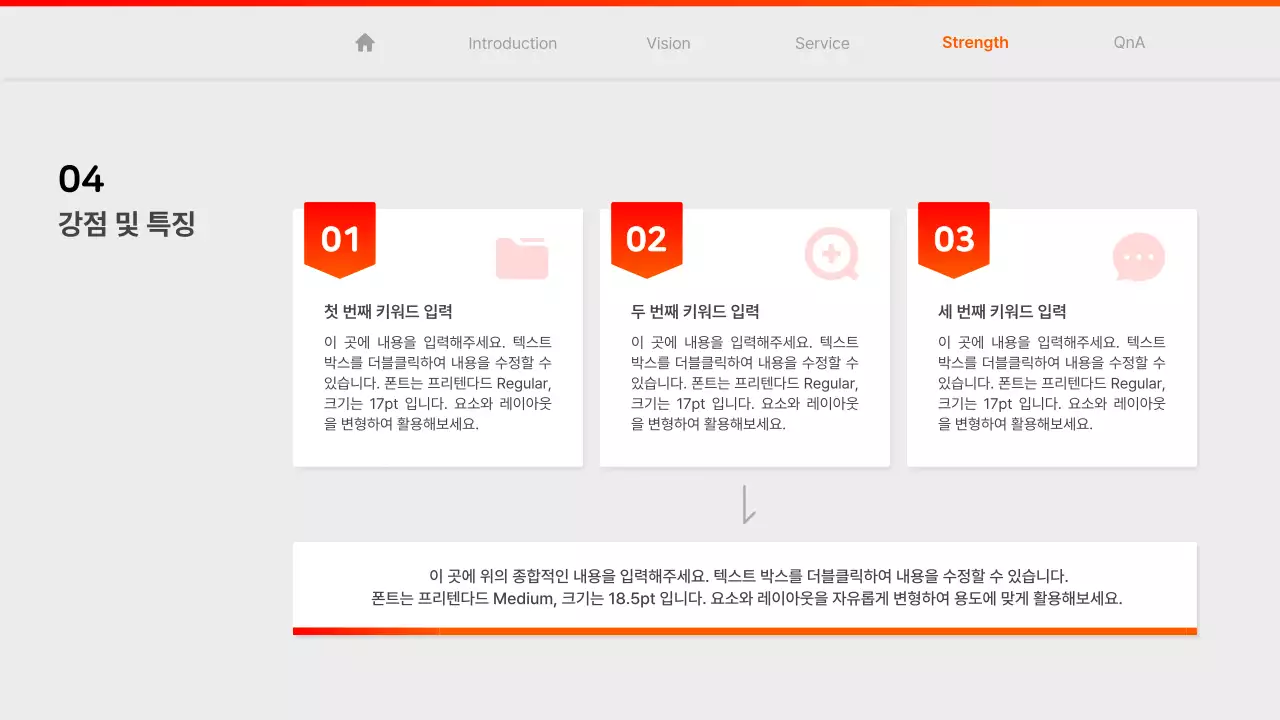Screen dimensions: 1280x720
Task: Click the gradient bar under the summary box
Action: tap(744, 630)
